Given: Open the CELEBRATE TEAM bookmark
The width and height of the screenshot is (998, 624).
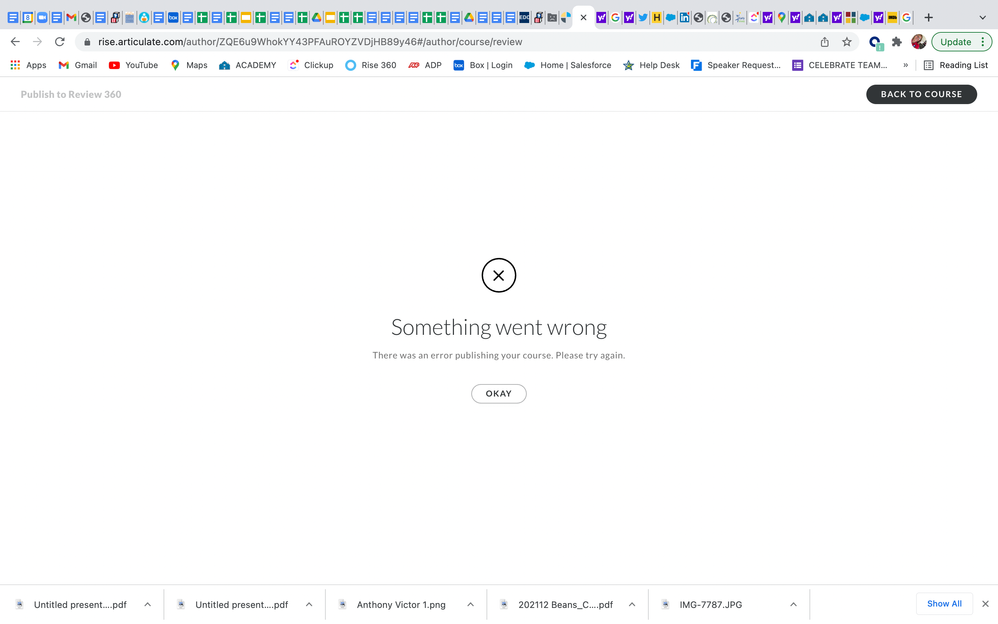Looking at the screenshot, I should (840, 65).
